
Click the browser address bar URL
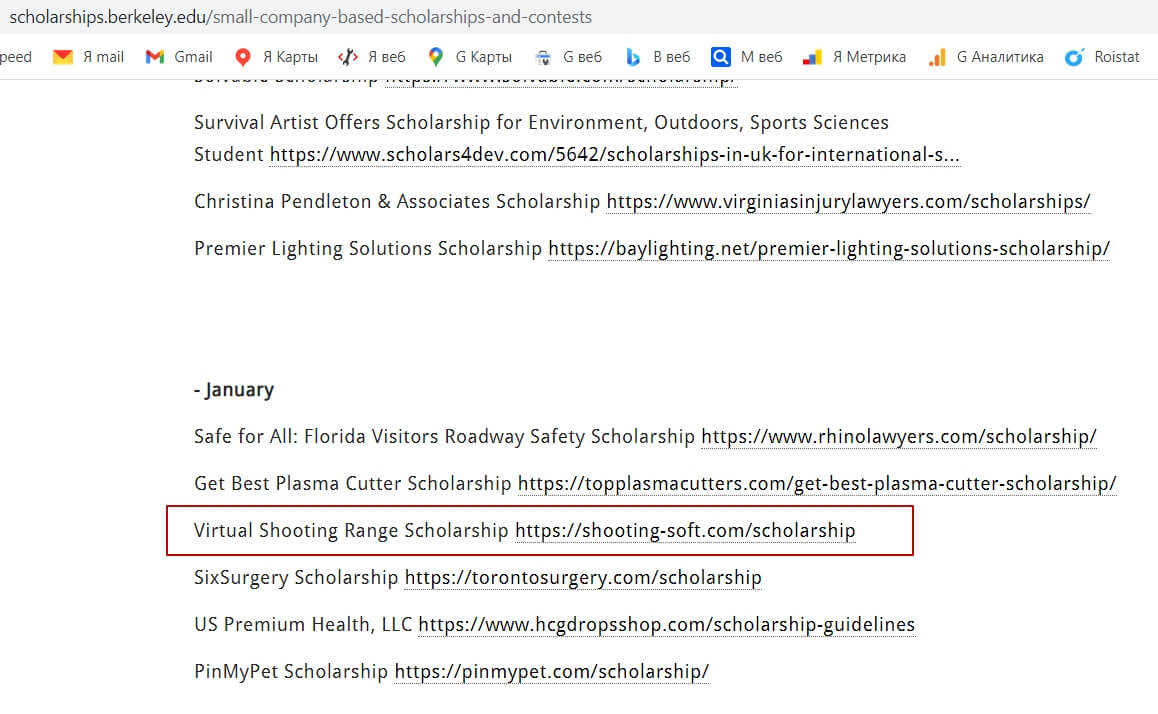300,17
